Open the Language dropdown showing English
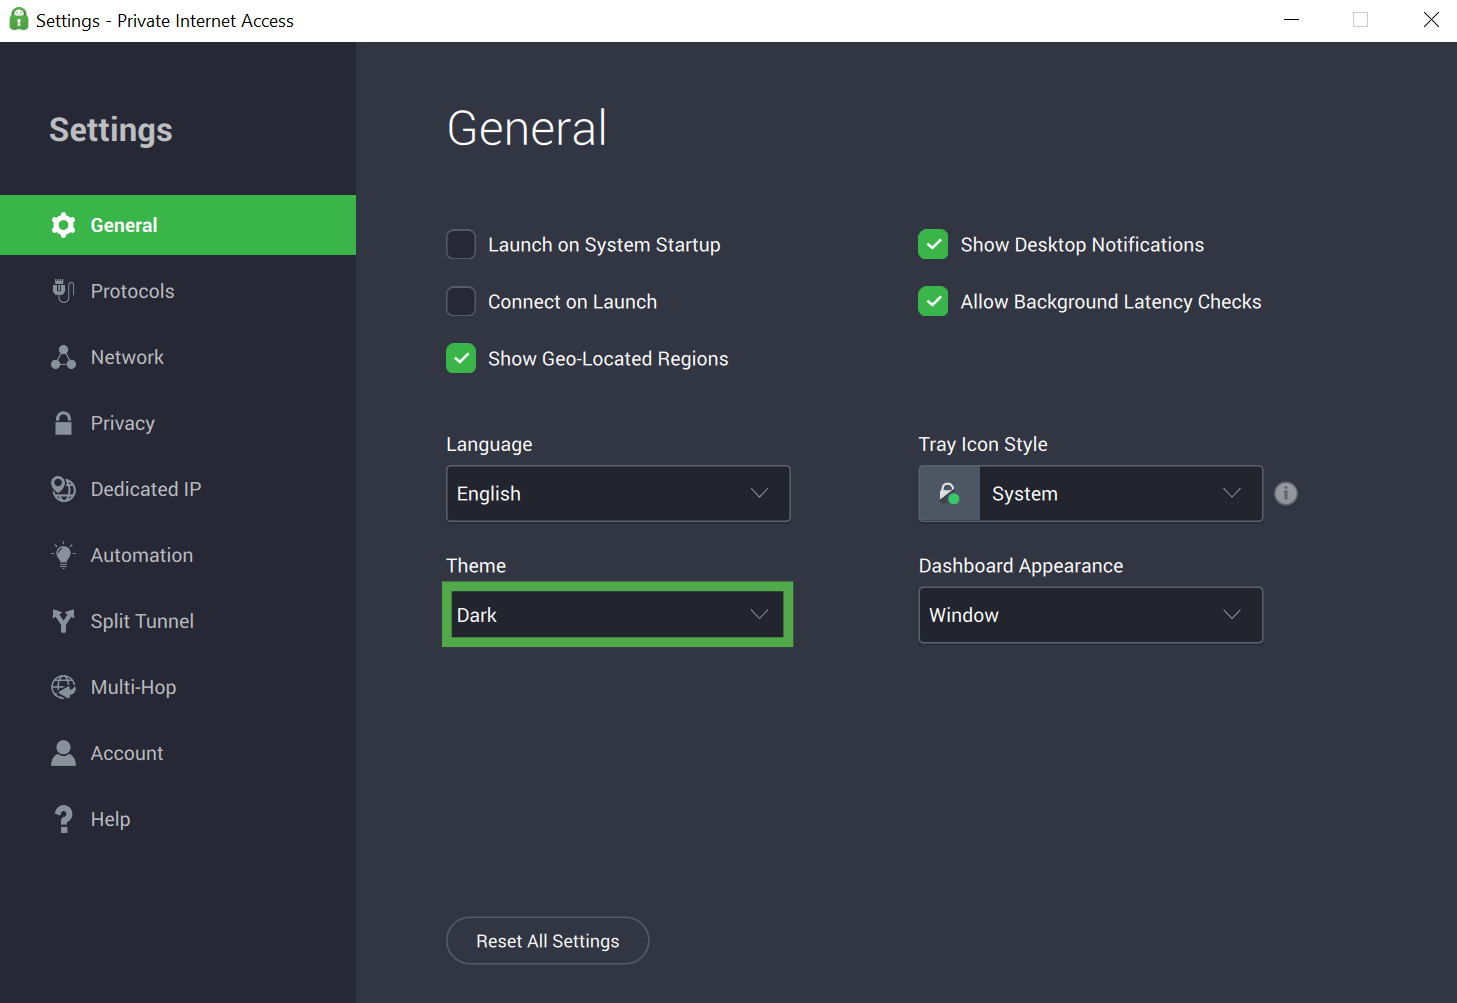 pos(618,493)
